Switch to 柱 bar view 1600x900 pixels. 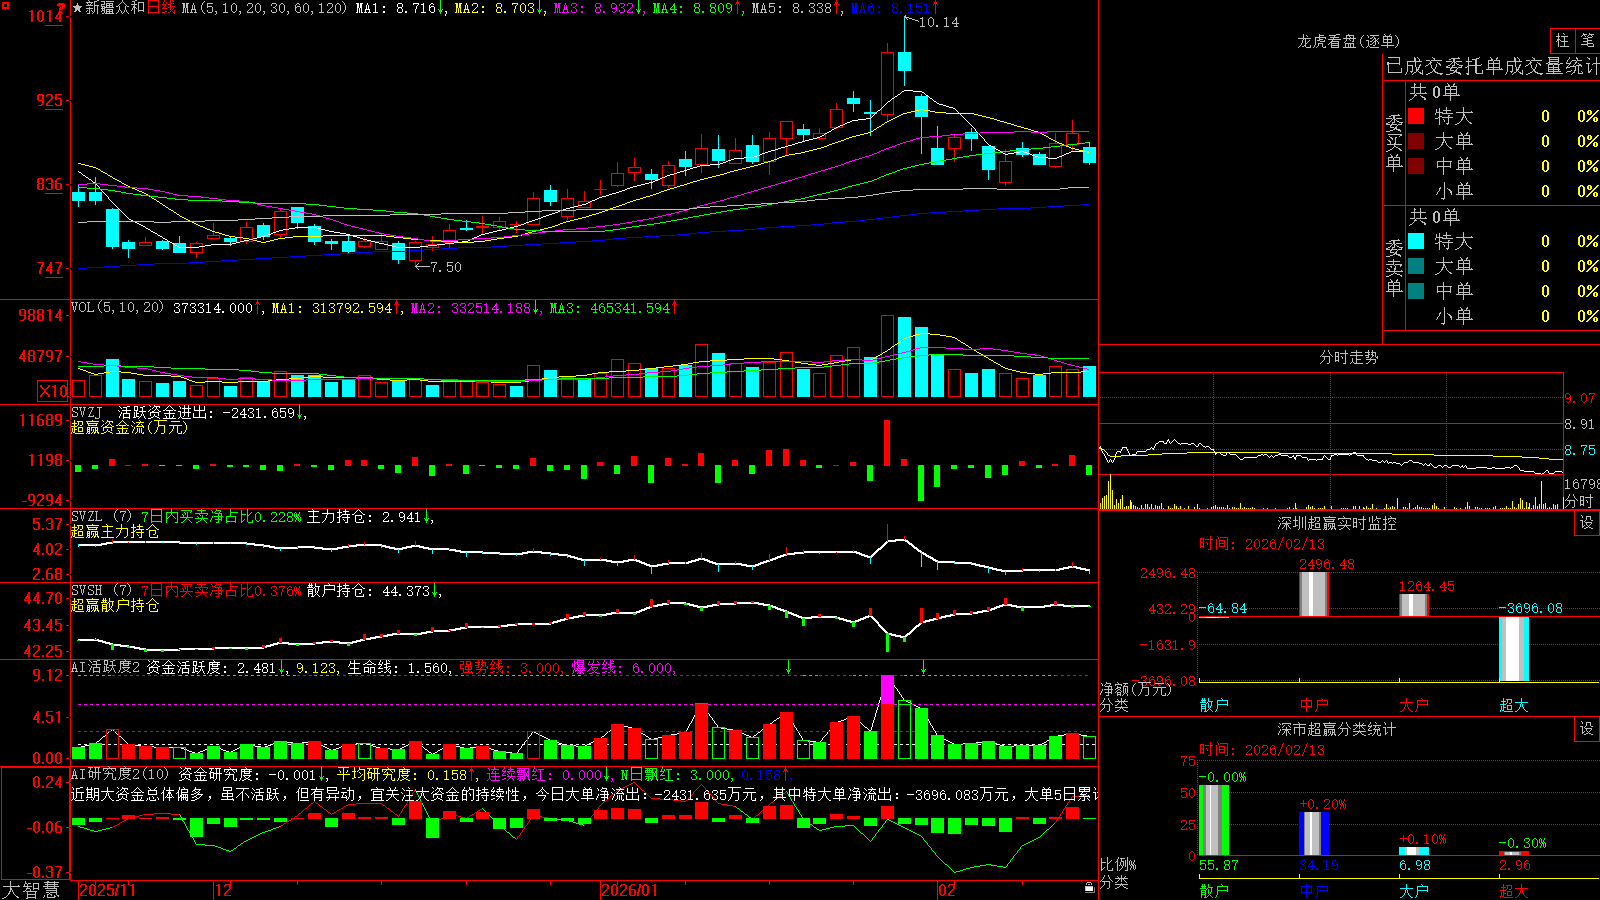pos(1562,40)
